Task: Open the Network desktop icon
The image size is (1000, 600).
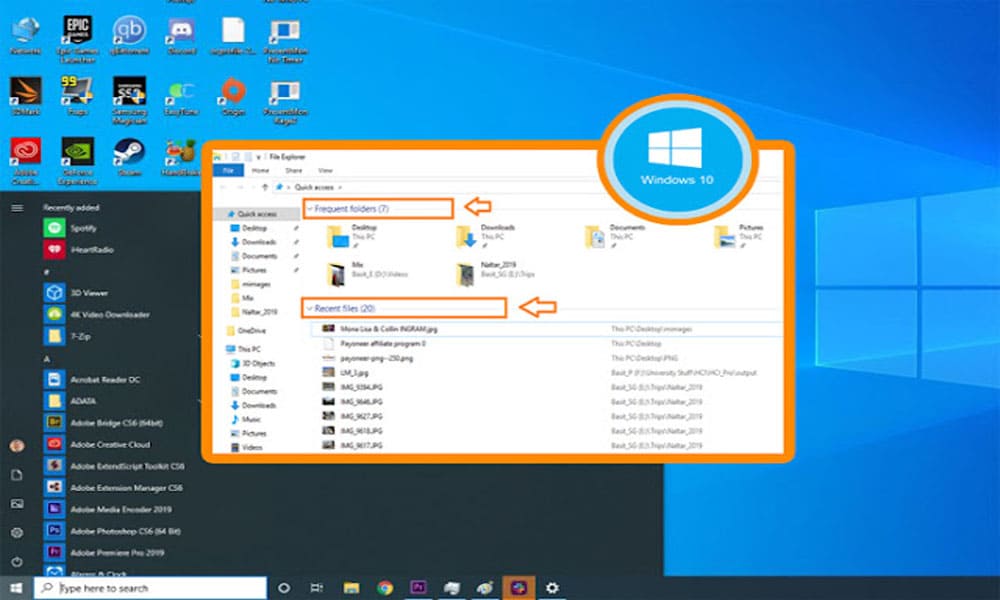Action: click(26, 36)
